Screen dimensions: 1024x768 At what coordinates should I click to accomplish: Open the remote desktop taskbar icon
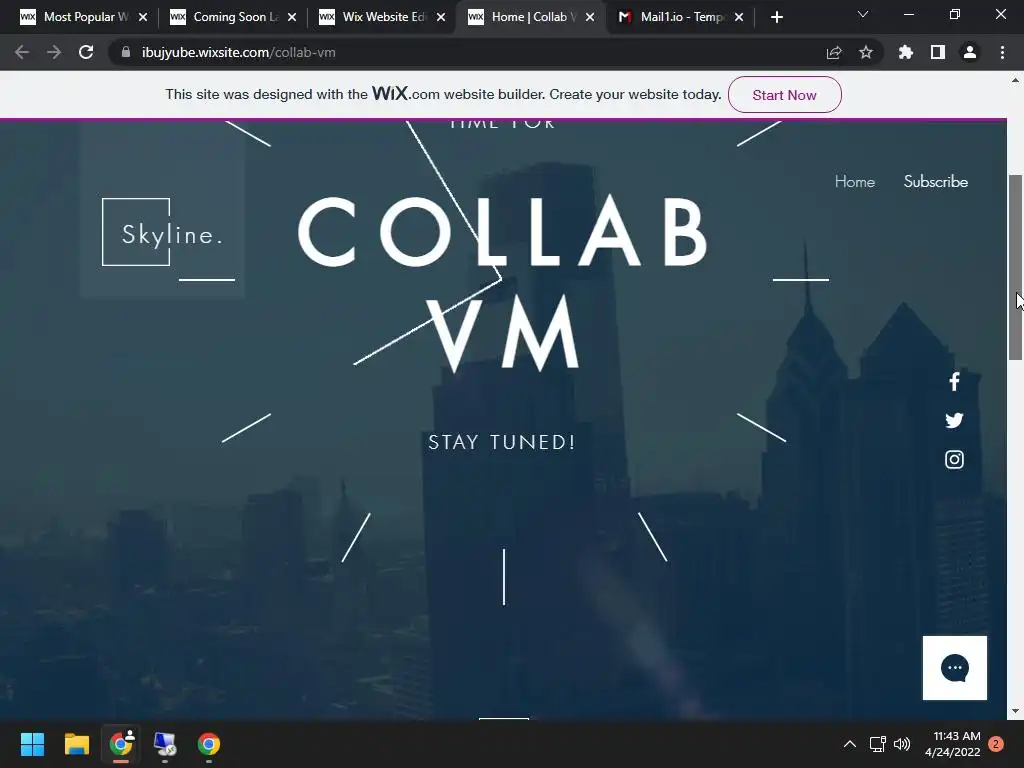(x=165, y=744)
